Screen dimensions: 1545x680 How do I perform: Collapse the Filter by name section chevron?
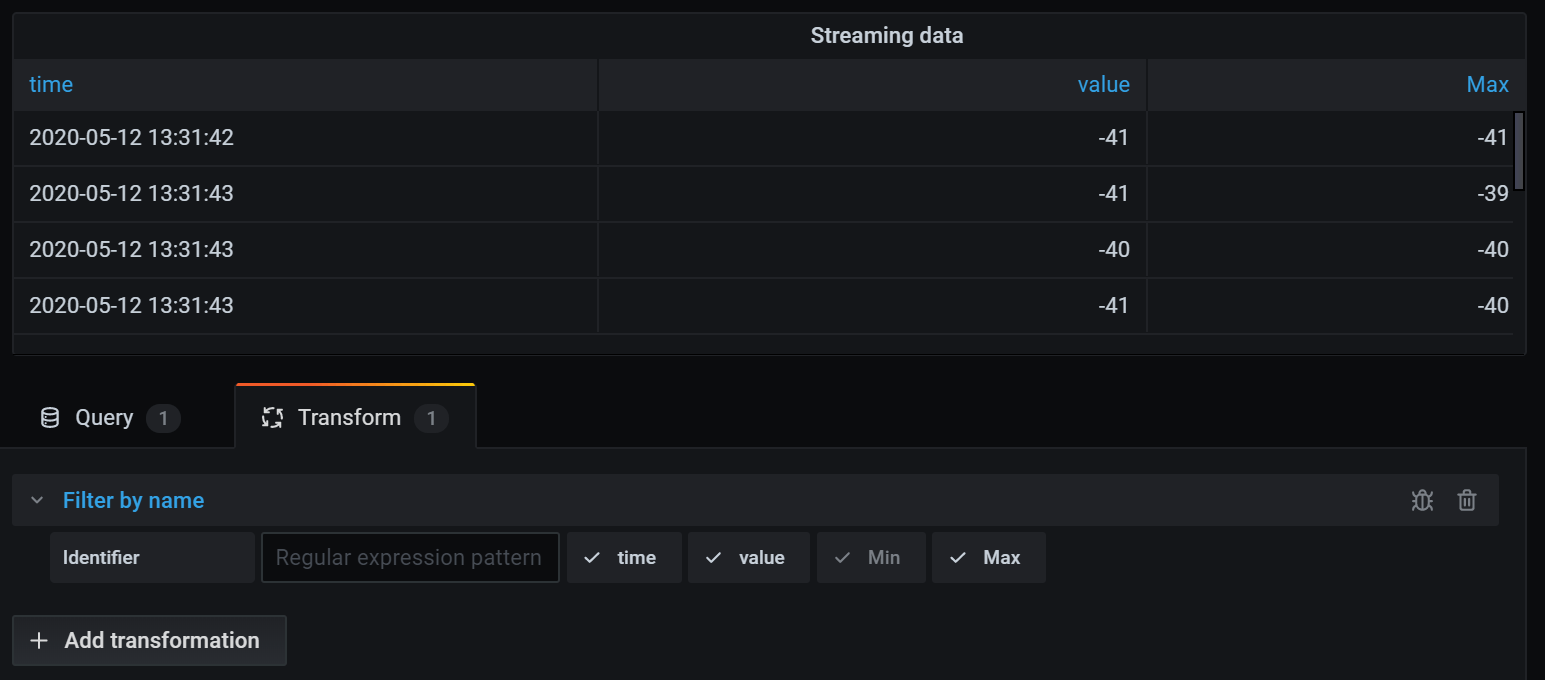click(x=37, y=499)
